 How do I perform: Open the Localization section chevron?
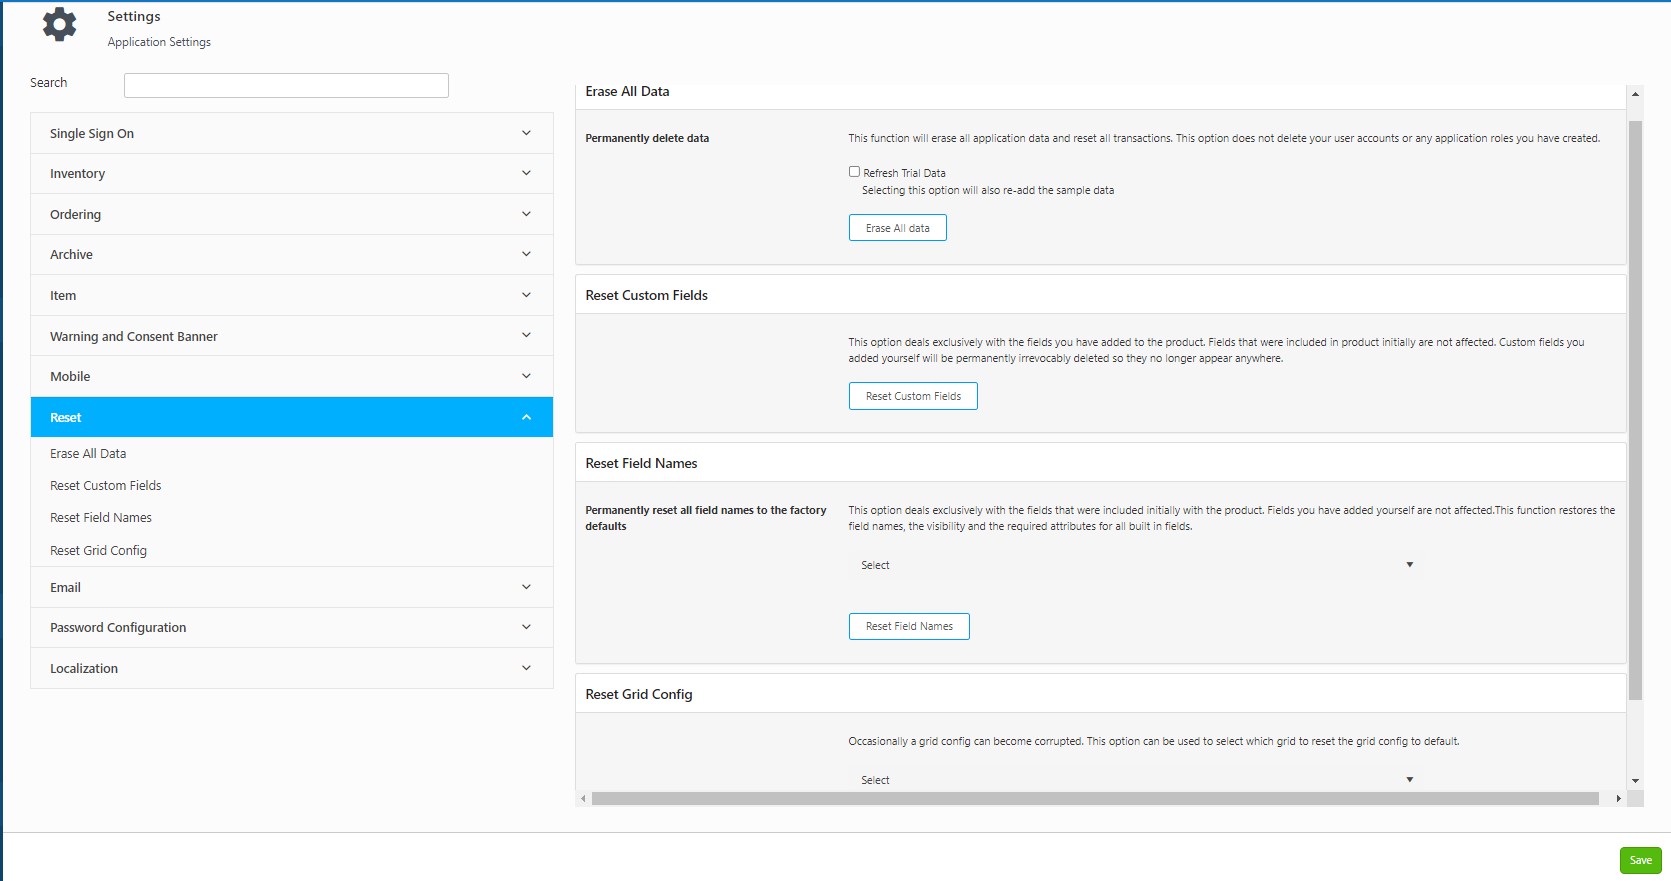(526, 668)
